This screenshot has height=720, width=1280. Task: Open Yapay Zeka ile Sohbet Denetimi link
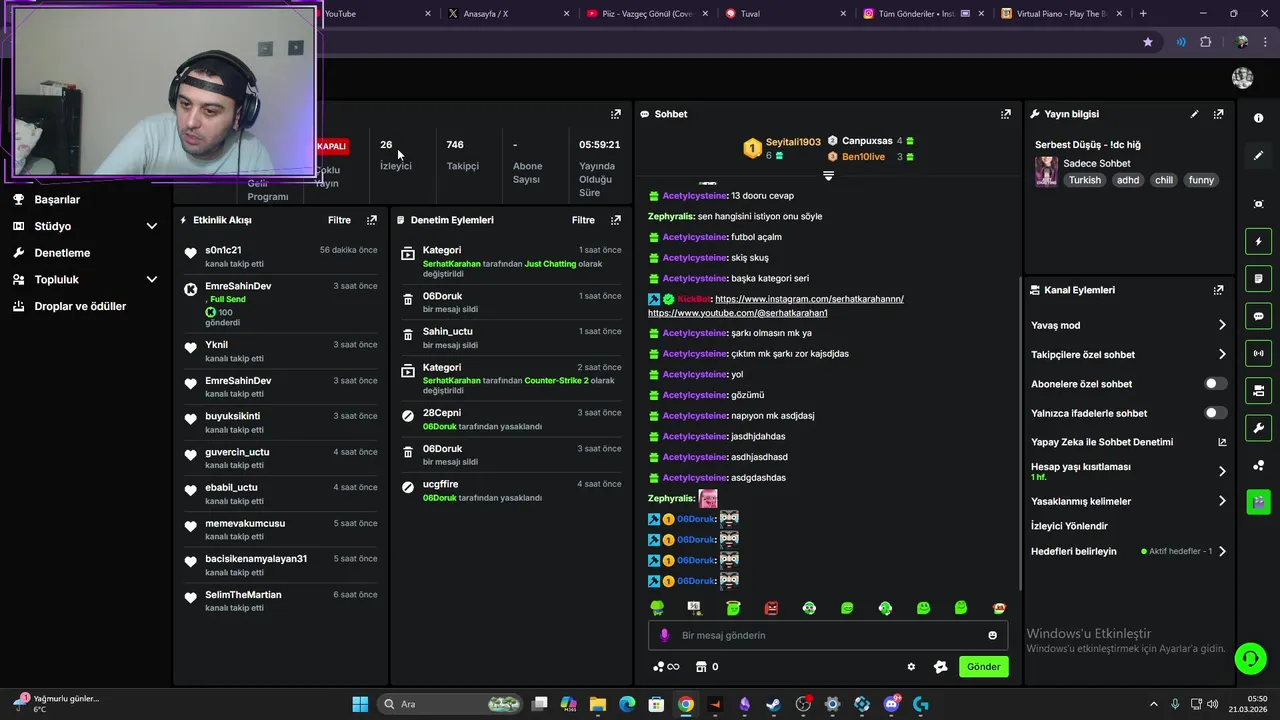1128,442
